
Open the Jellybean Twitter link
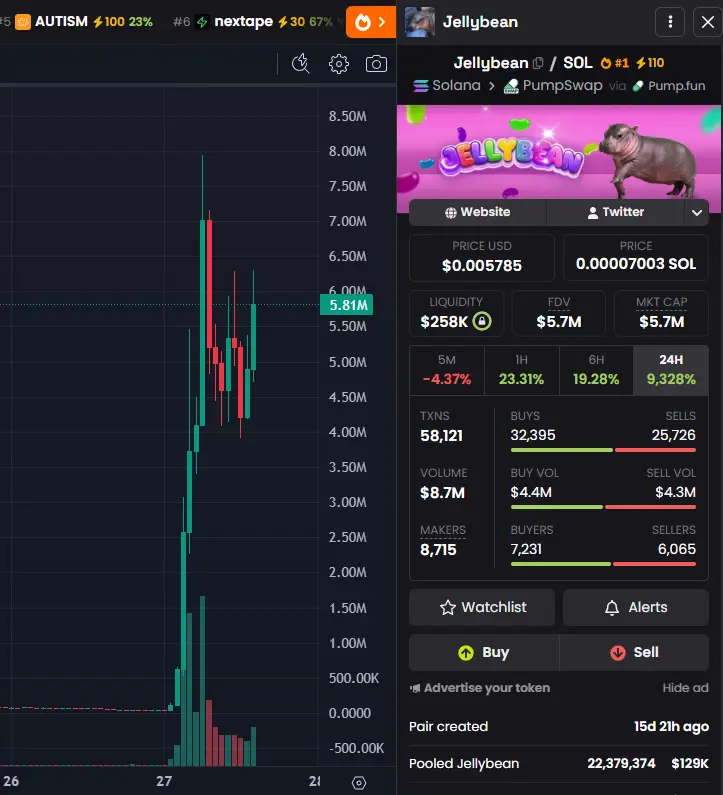point(616,212)
